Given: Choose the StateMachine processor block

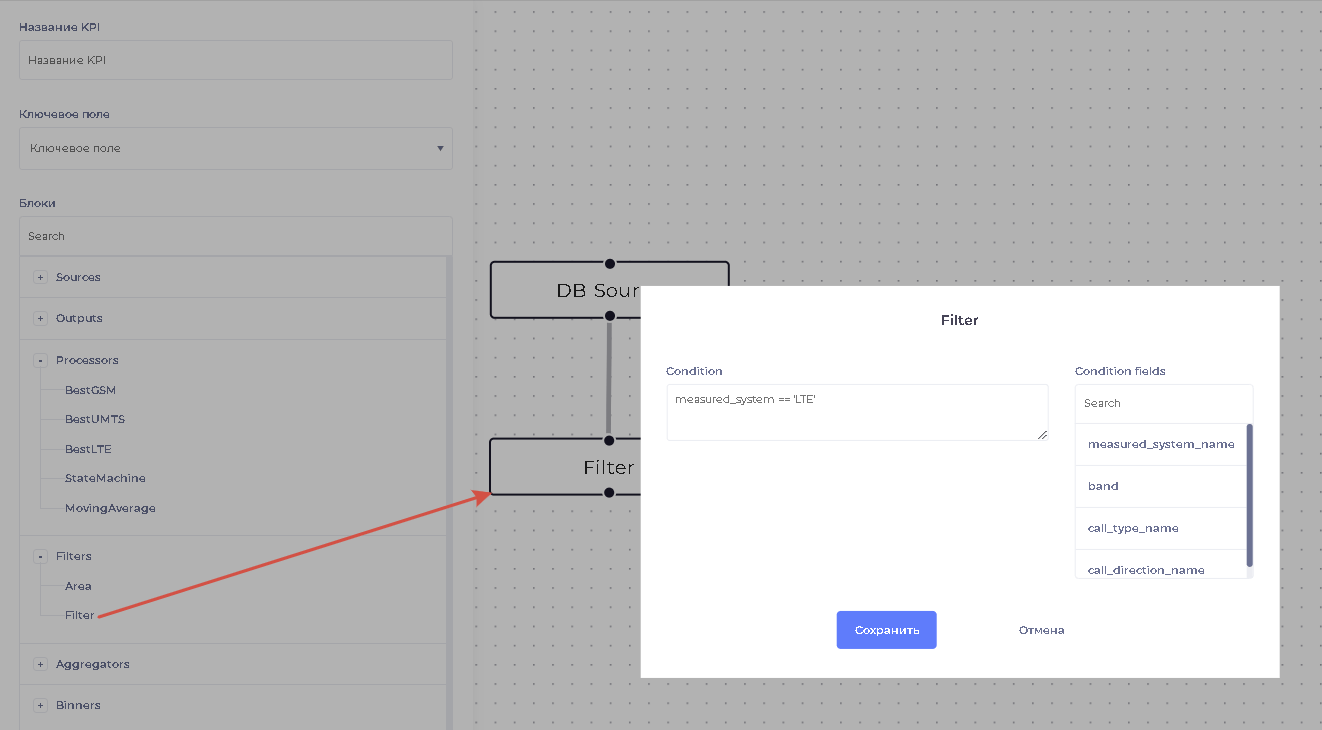Looking at the screenshot, I should click(105, 478).
